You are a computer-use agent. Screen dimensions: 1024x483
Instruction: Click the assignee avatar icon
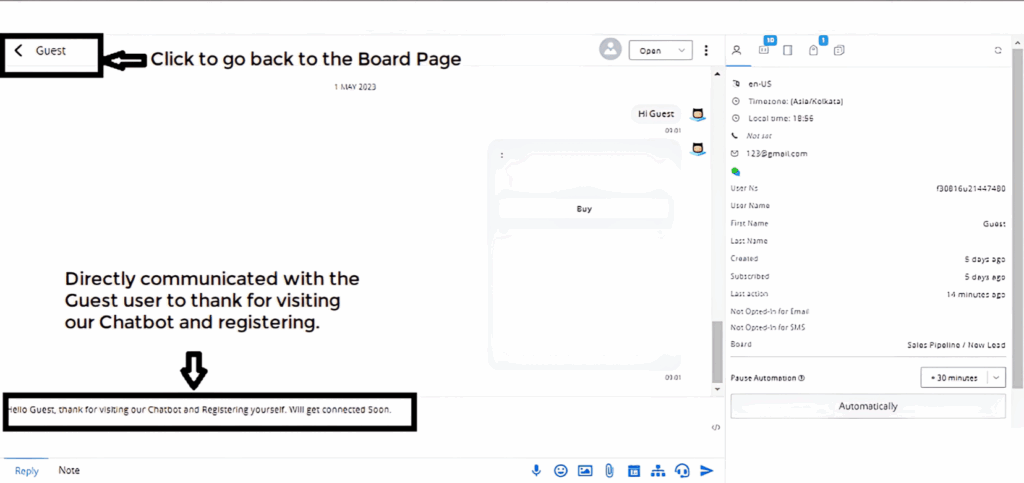610,50
